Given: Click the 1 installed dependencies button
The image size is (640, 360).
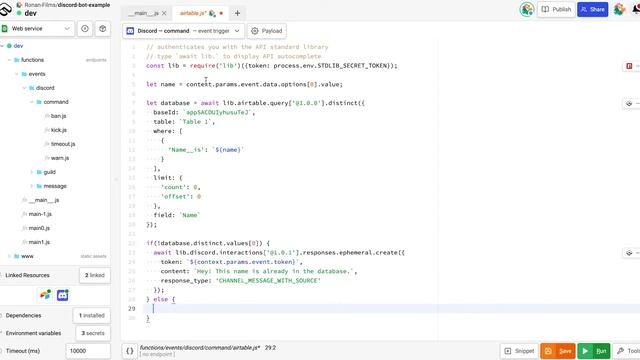Looking at the screenshot, I should [x=92, y=316].
